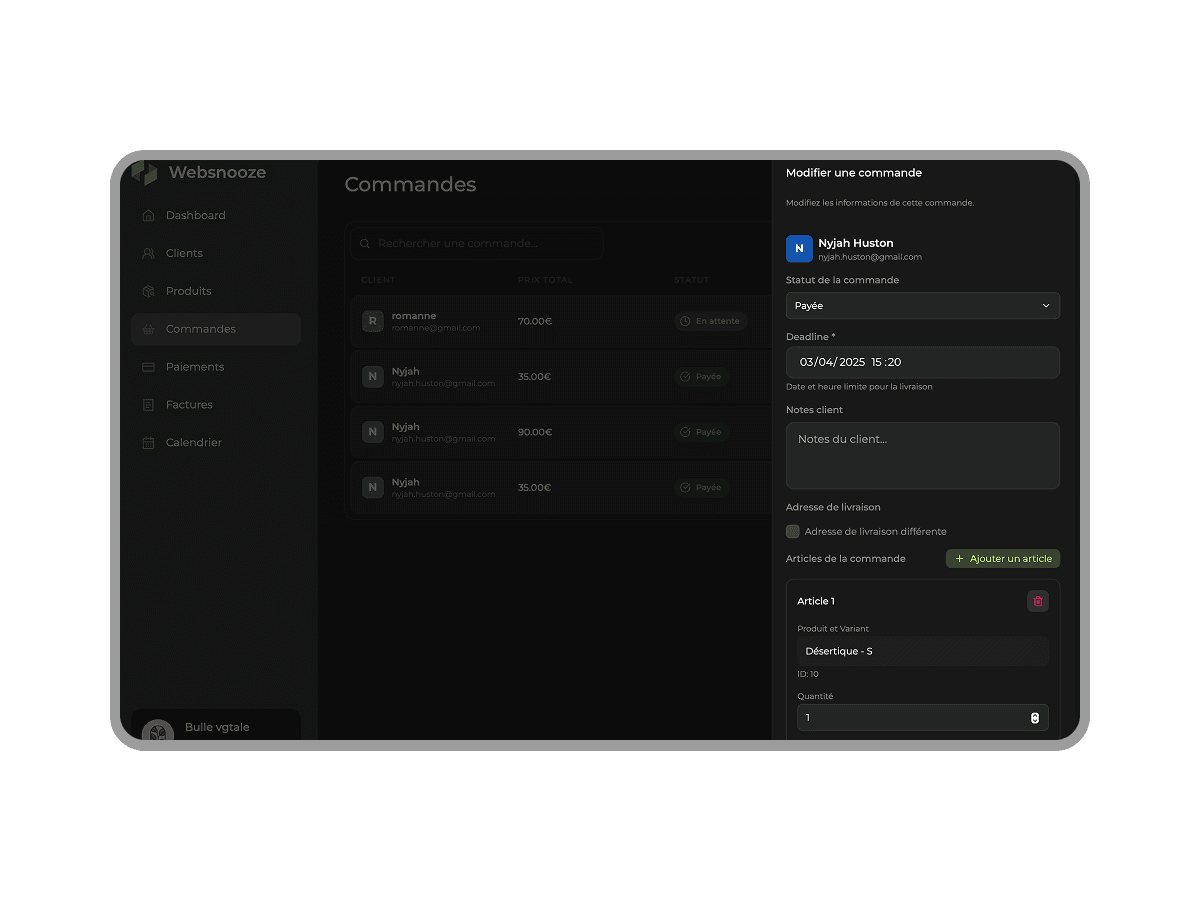
Task: Click the Factures document icon
Action: pos(148,405)
